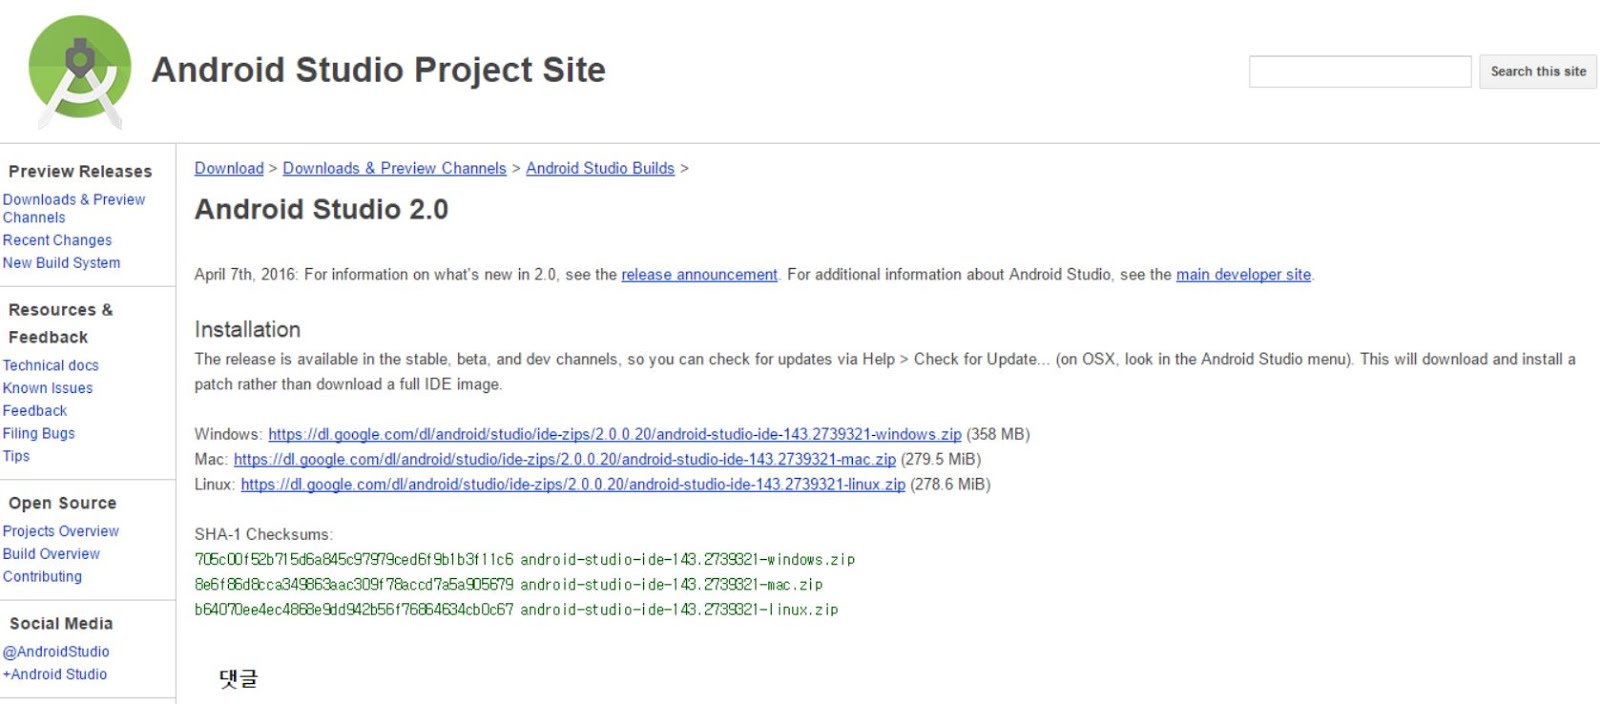Viewport: 1600px width, 704px height.
Task: Open the release announcement link
Action: (699, 274)
